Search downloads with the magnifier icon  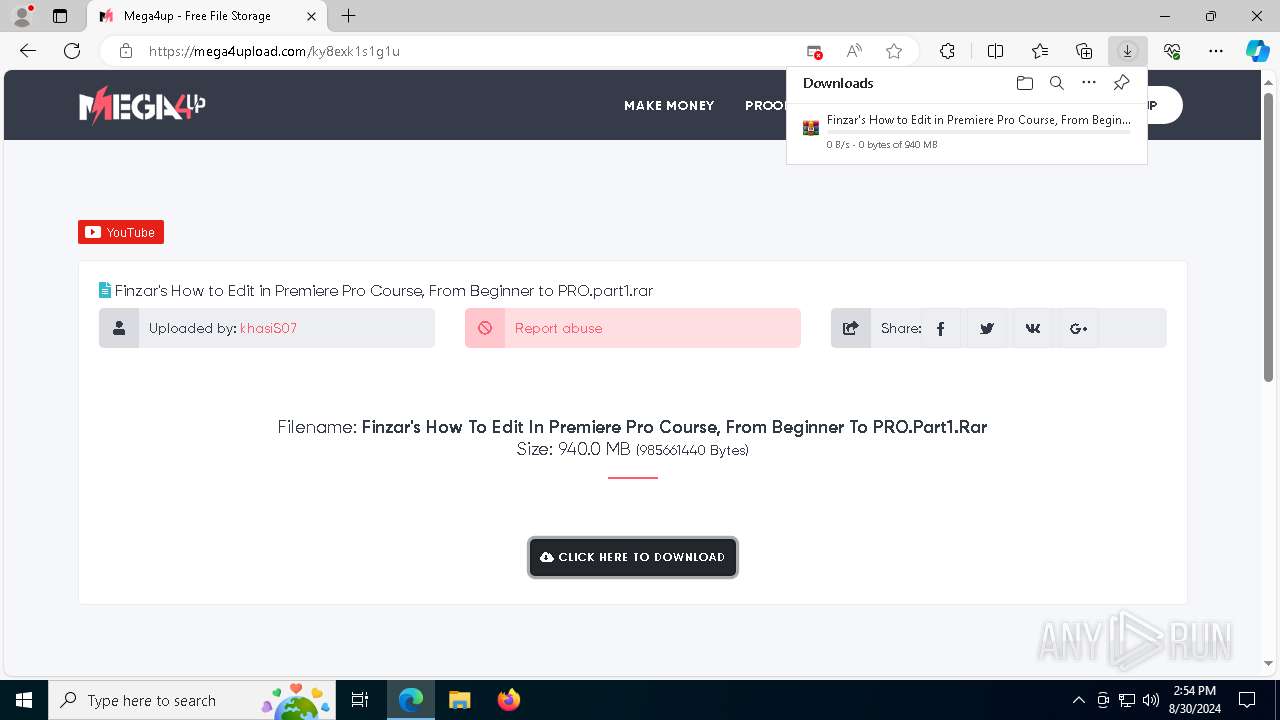pyautogui.click(x=1056, y=83)
